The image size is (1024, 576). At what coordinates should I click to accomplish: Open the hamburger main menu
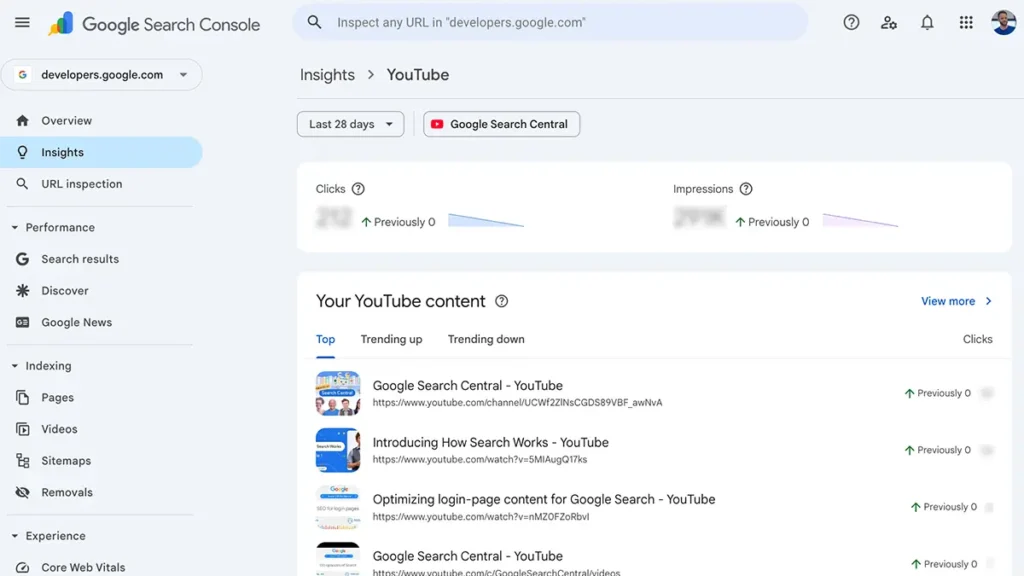22,22
